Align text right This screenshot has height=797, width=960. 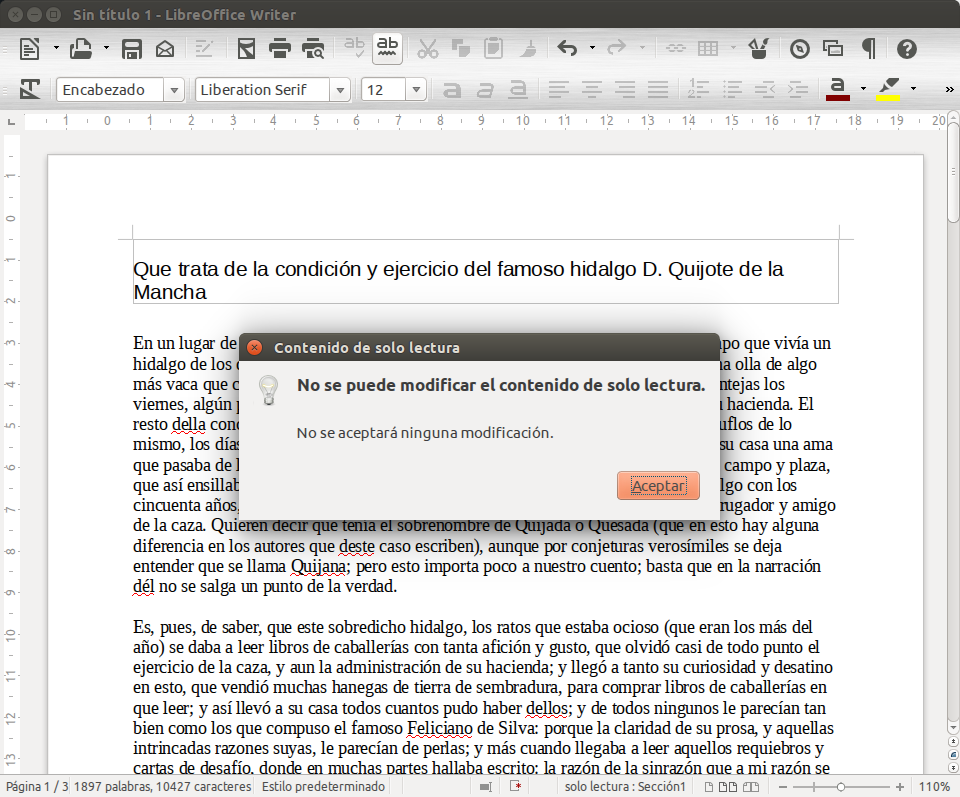coord(624,90)
